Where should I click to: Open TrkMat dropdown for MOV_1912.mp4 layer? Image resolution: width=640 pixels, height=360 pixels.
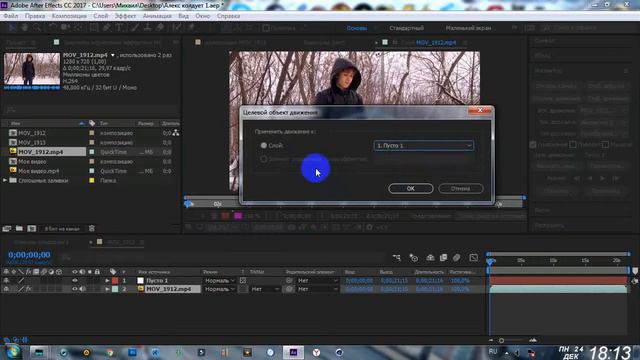[x=265, y=289]
